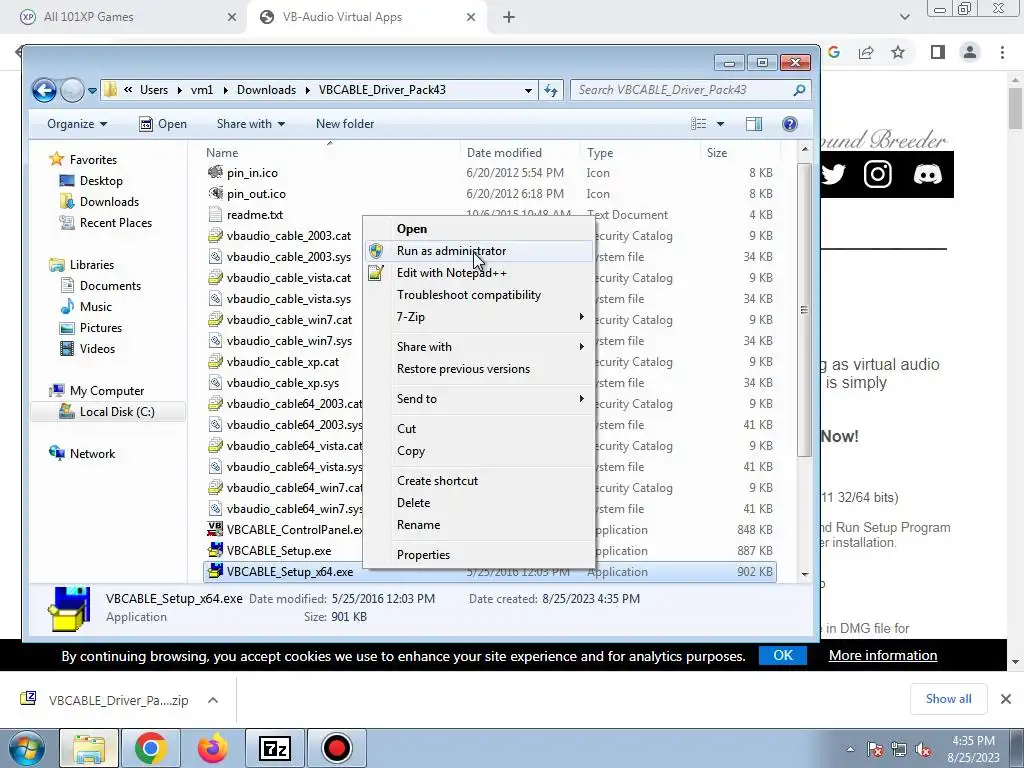Open Chrome profile avatar icon
The width and height of the screenshot is (1024, 768).
tap(970, 52)
